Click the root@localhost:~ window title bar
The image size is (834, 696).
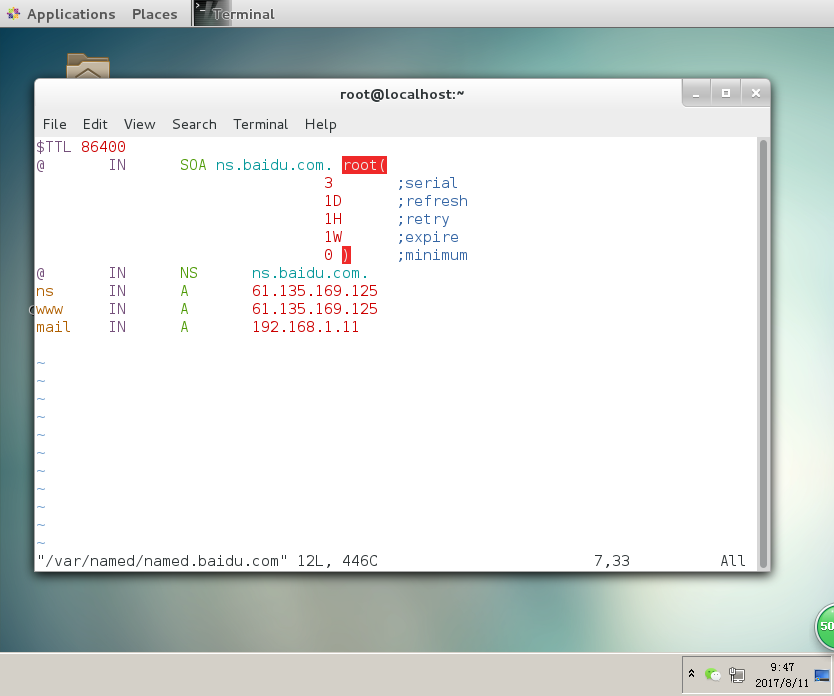pos(402,94)
